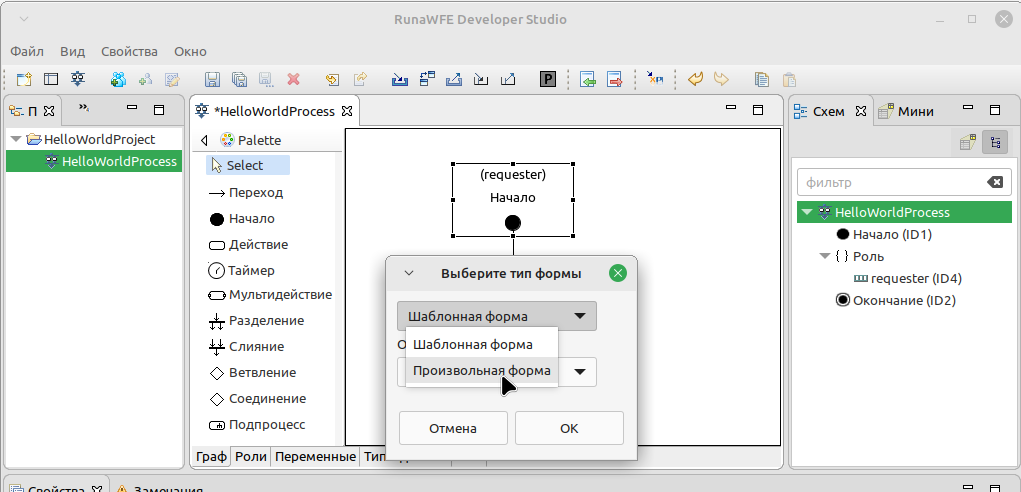The width and height of the screenshot is (1021, 492).
Task: Pick the Таймер timer tool
Action: point(242,270)
